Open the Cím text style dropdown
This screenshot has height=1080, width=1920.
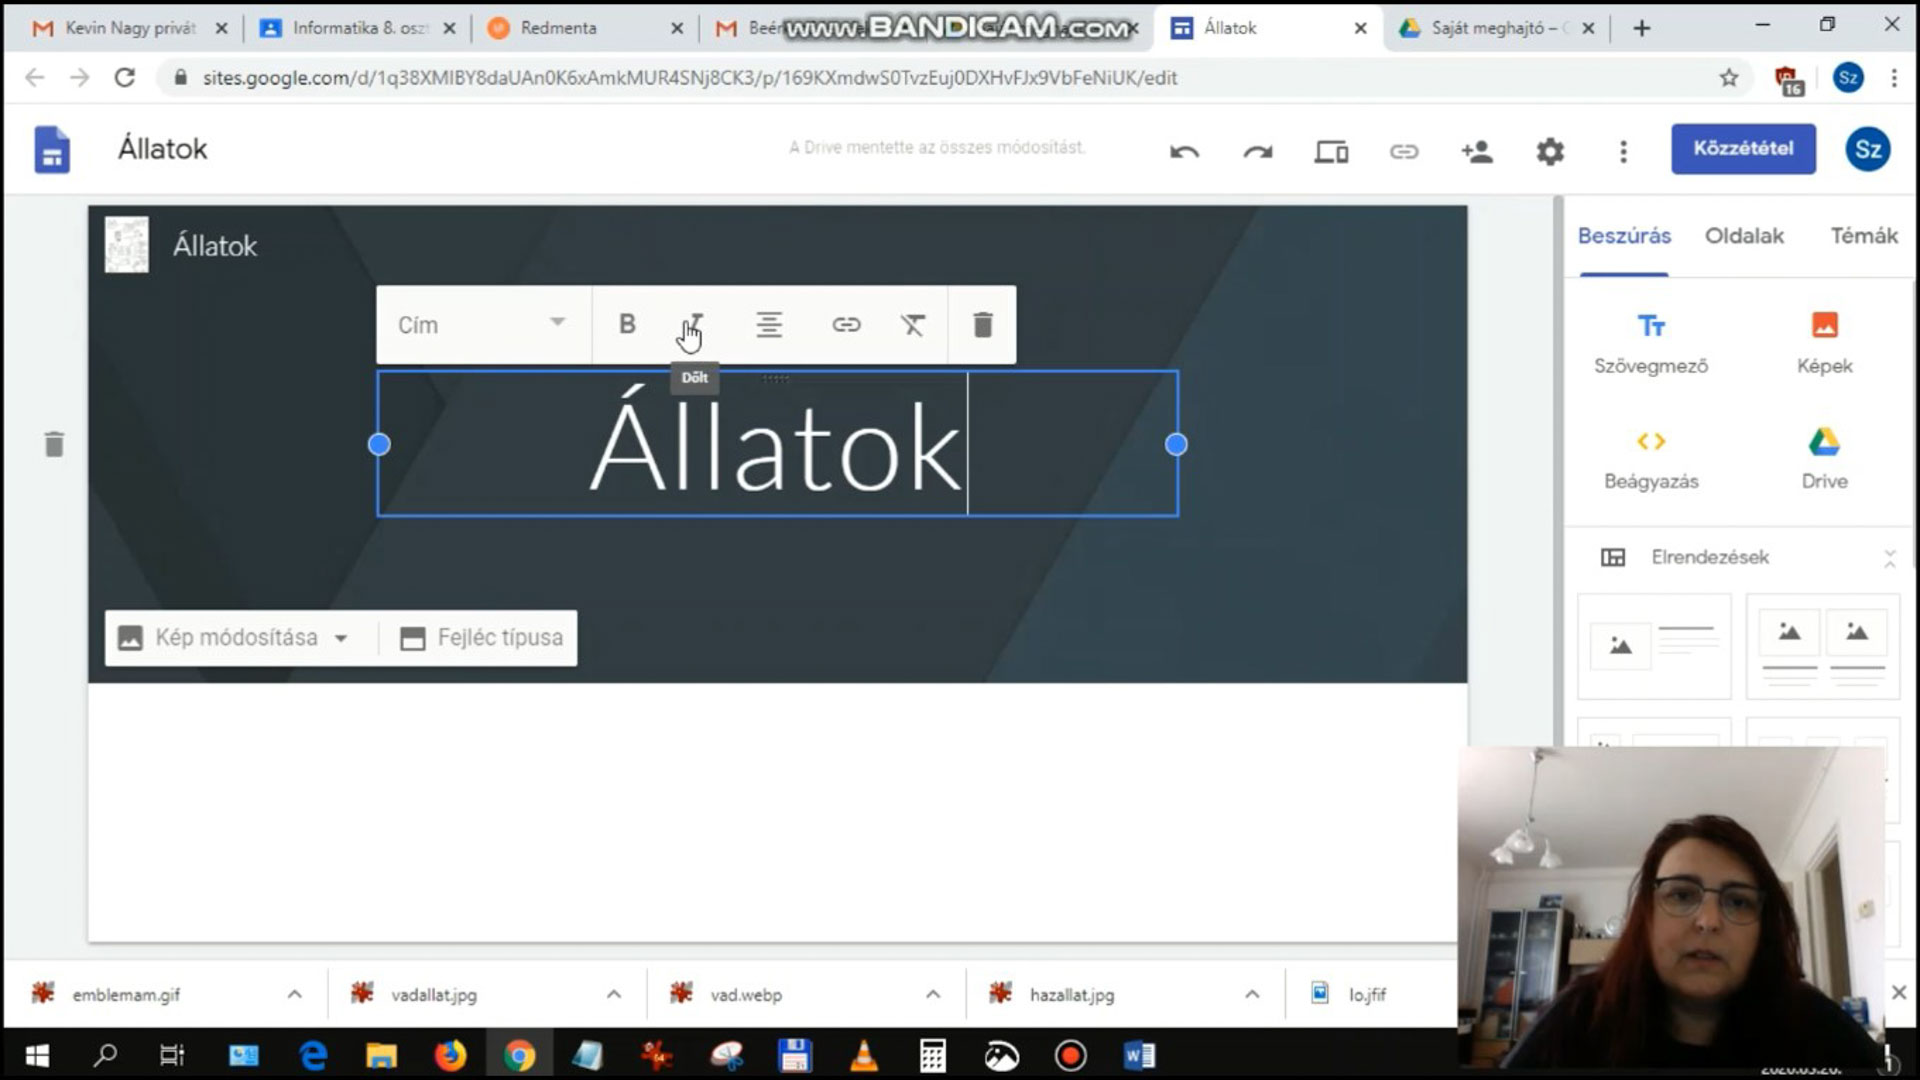click(x=482, y=324)
